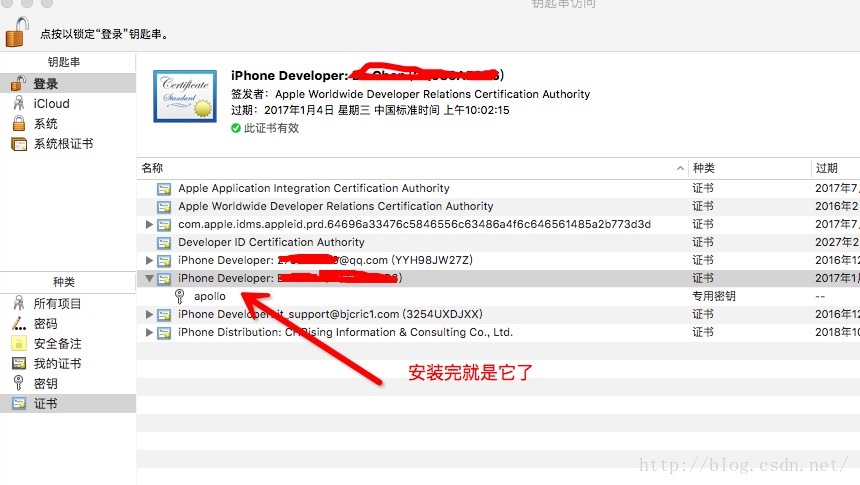Viewport: 860px width, 485px height.
Task: Click certificate icon of Apple Application Integration row
Action: coord(164,189)
